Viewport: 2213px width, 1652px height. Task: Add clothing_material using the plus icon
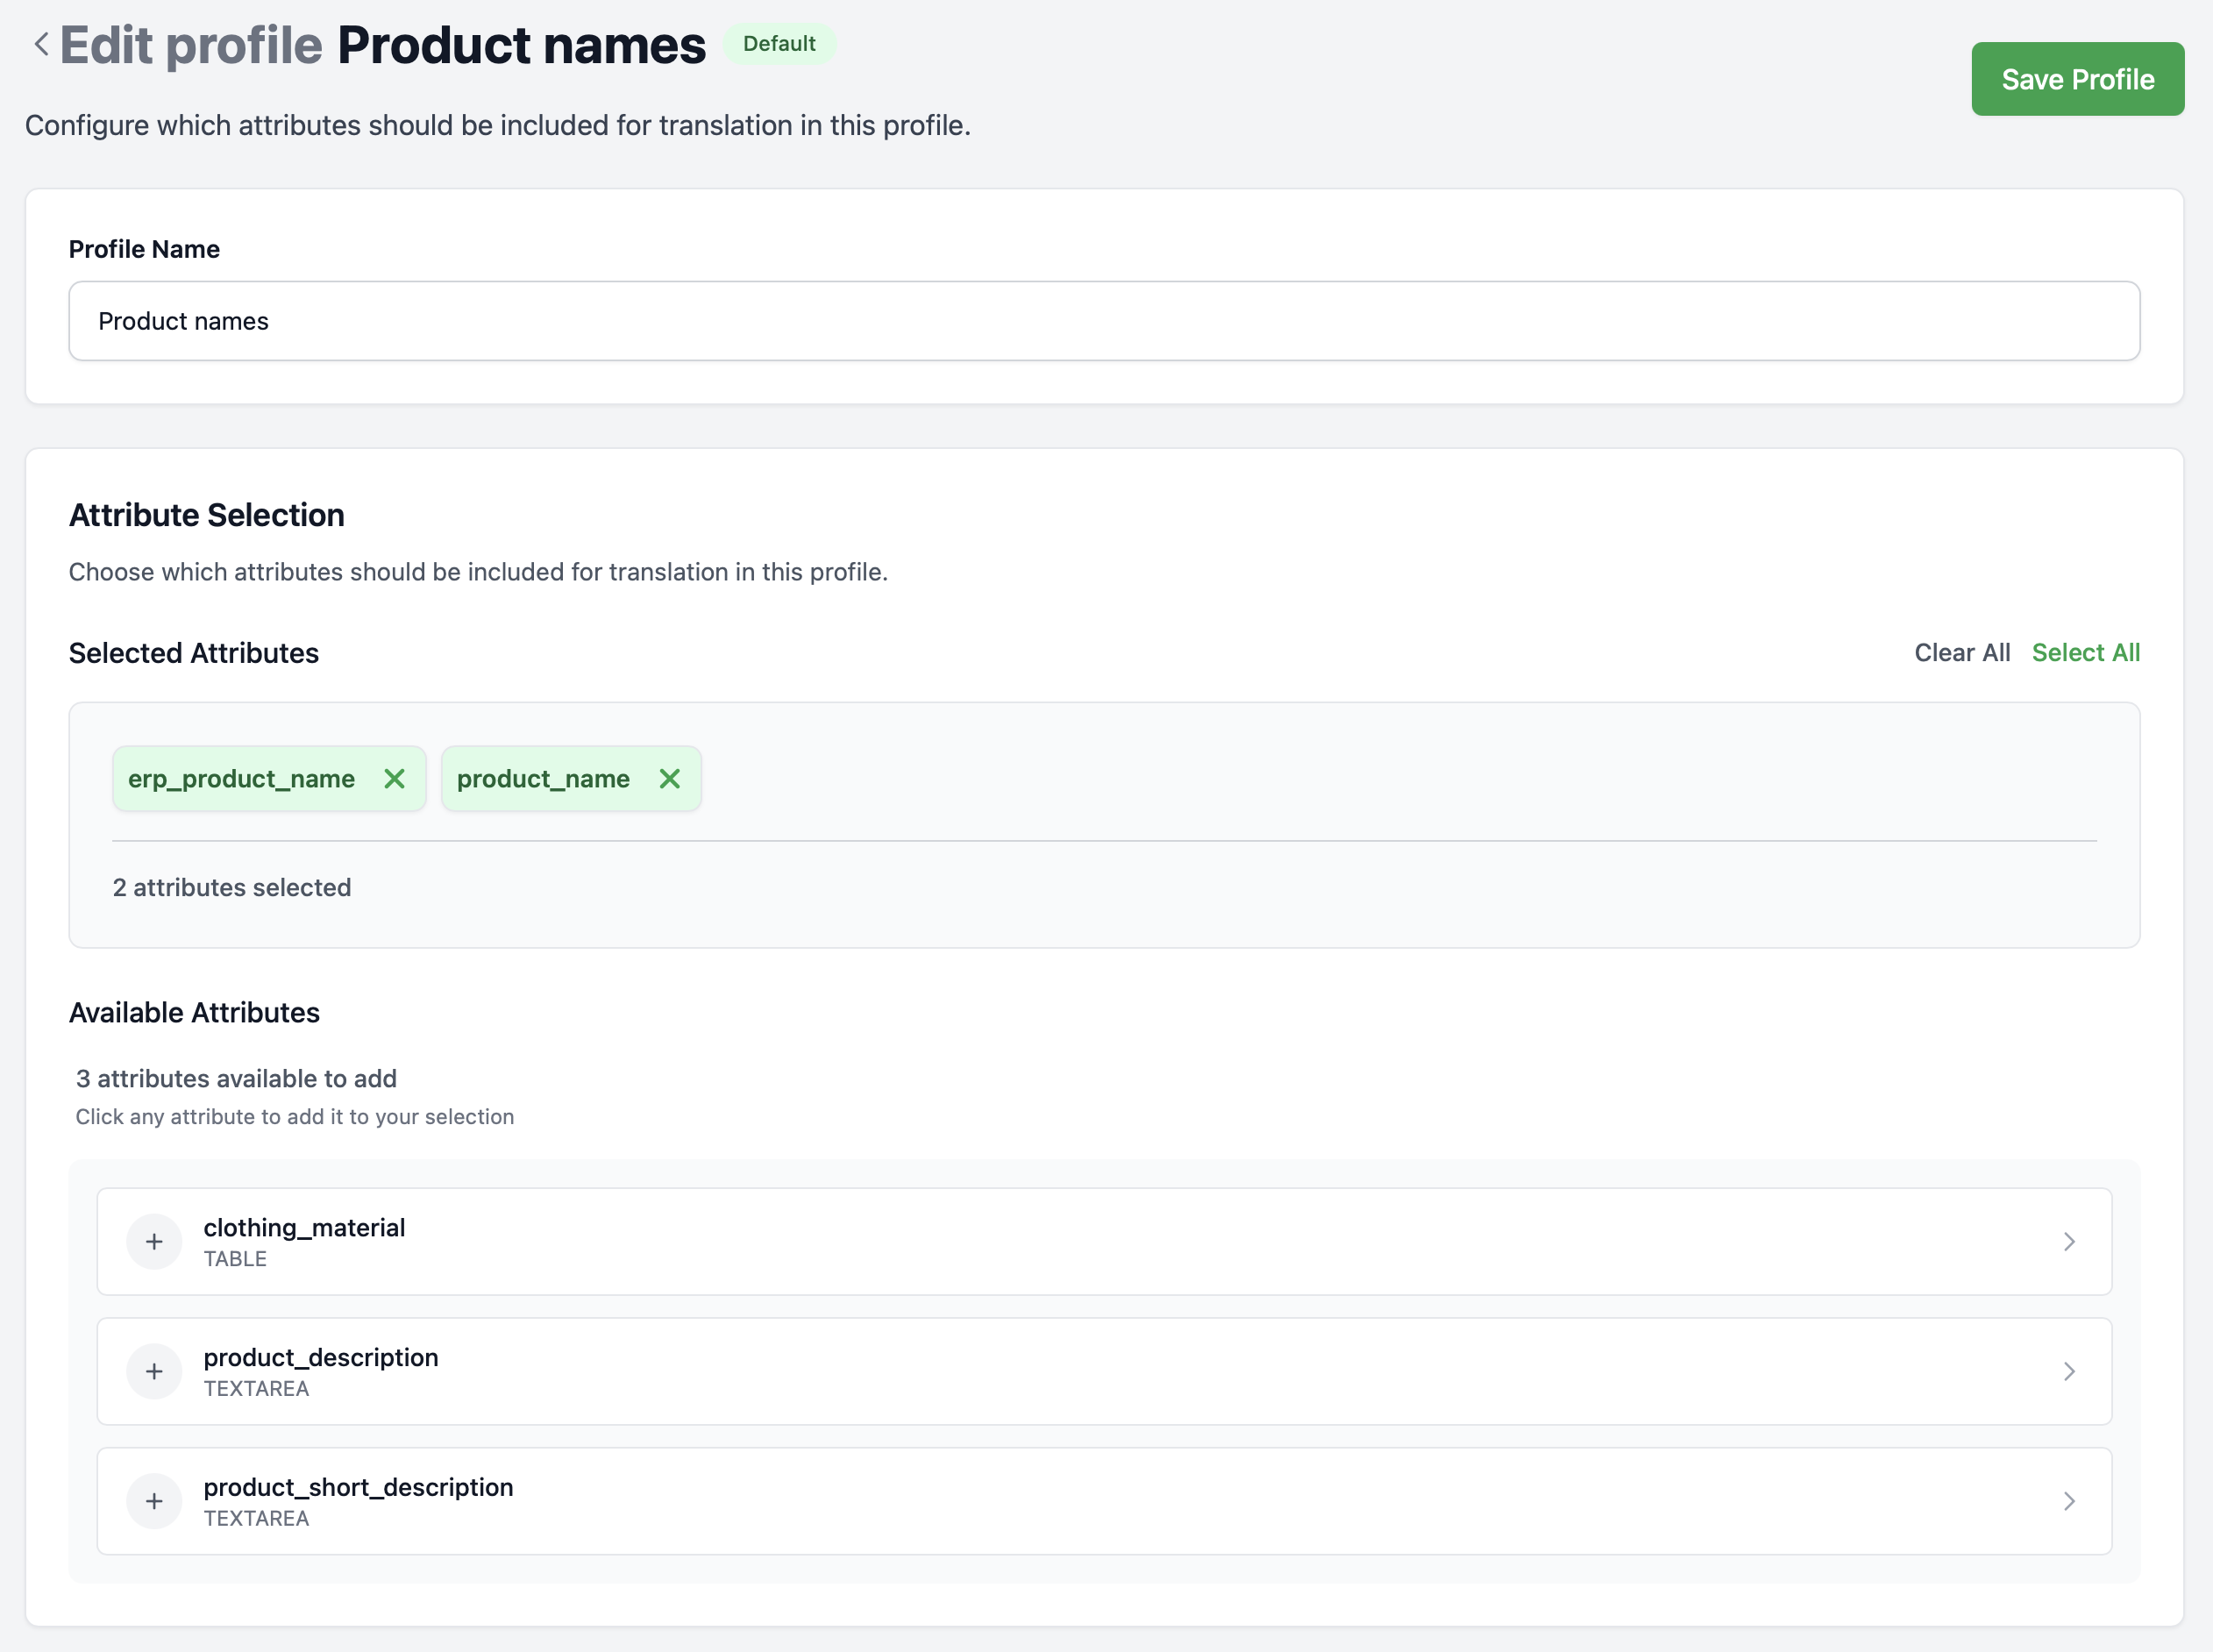(x=154, y=1242)
